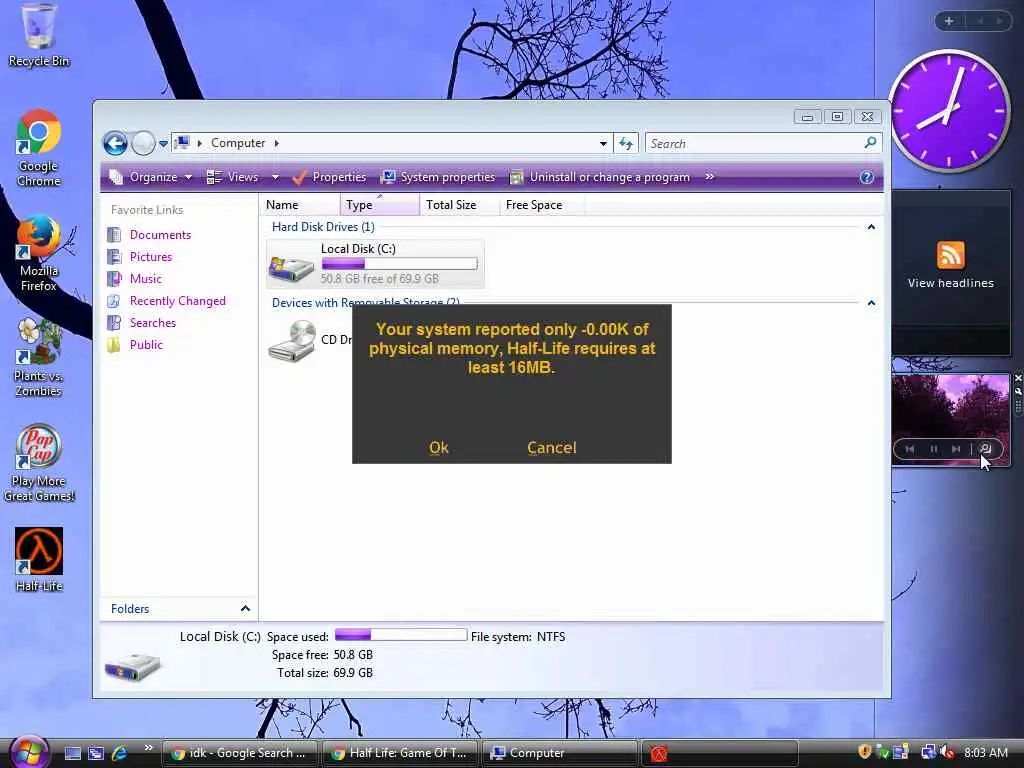The image size is (1024, 768).
Task: Sort by the Free Space column
Action: coord(542,204)
